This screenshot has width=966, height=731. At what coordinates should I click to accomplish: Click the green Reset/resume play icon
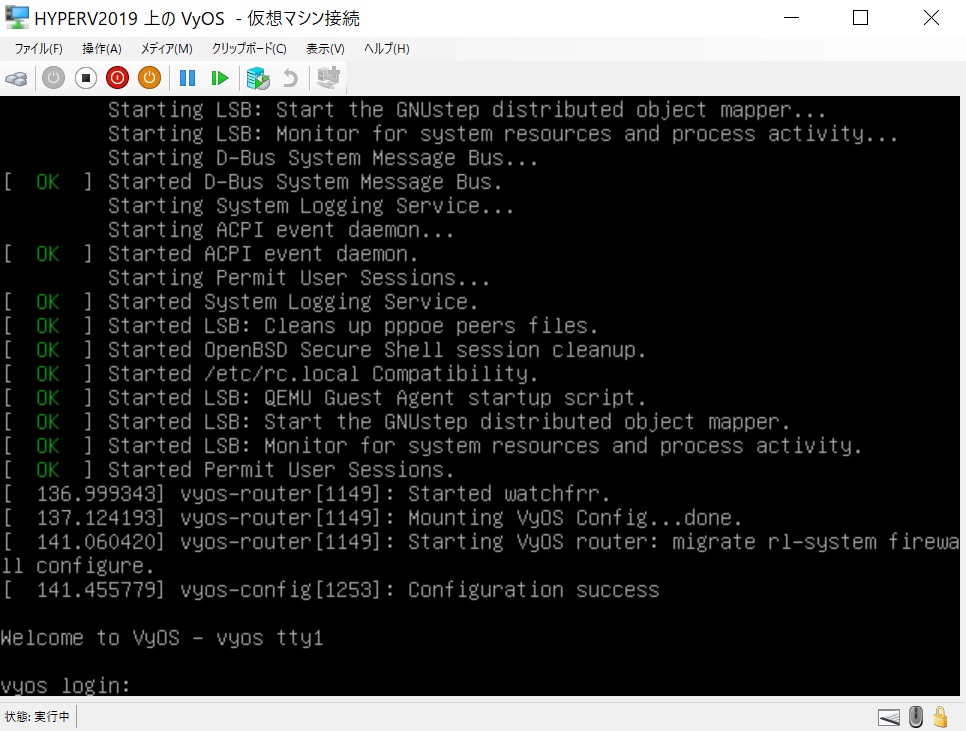click(x=219, y=78)
